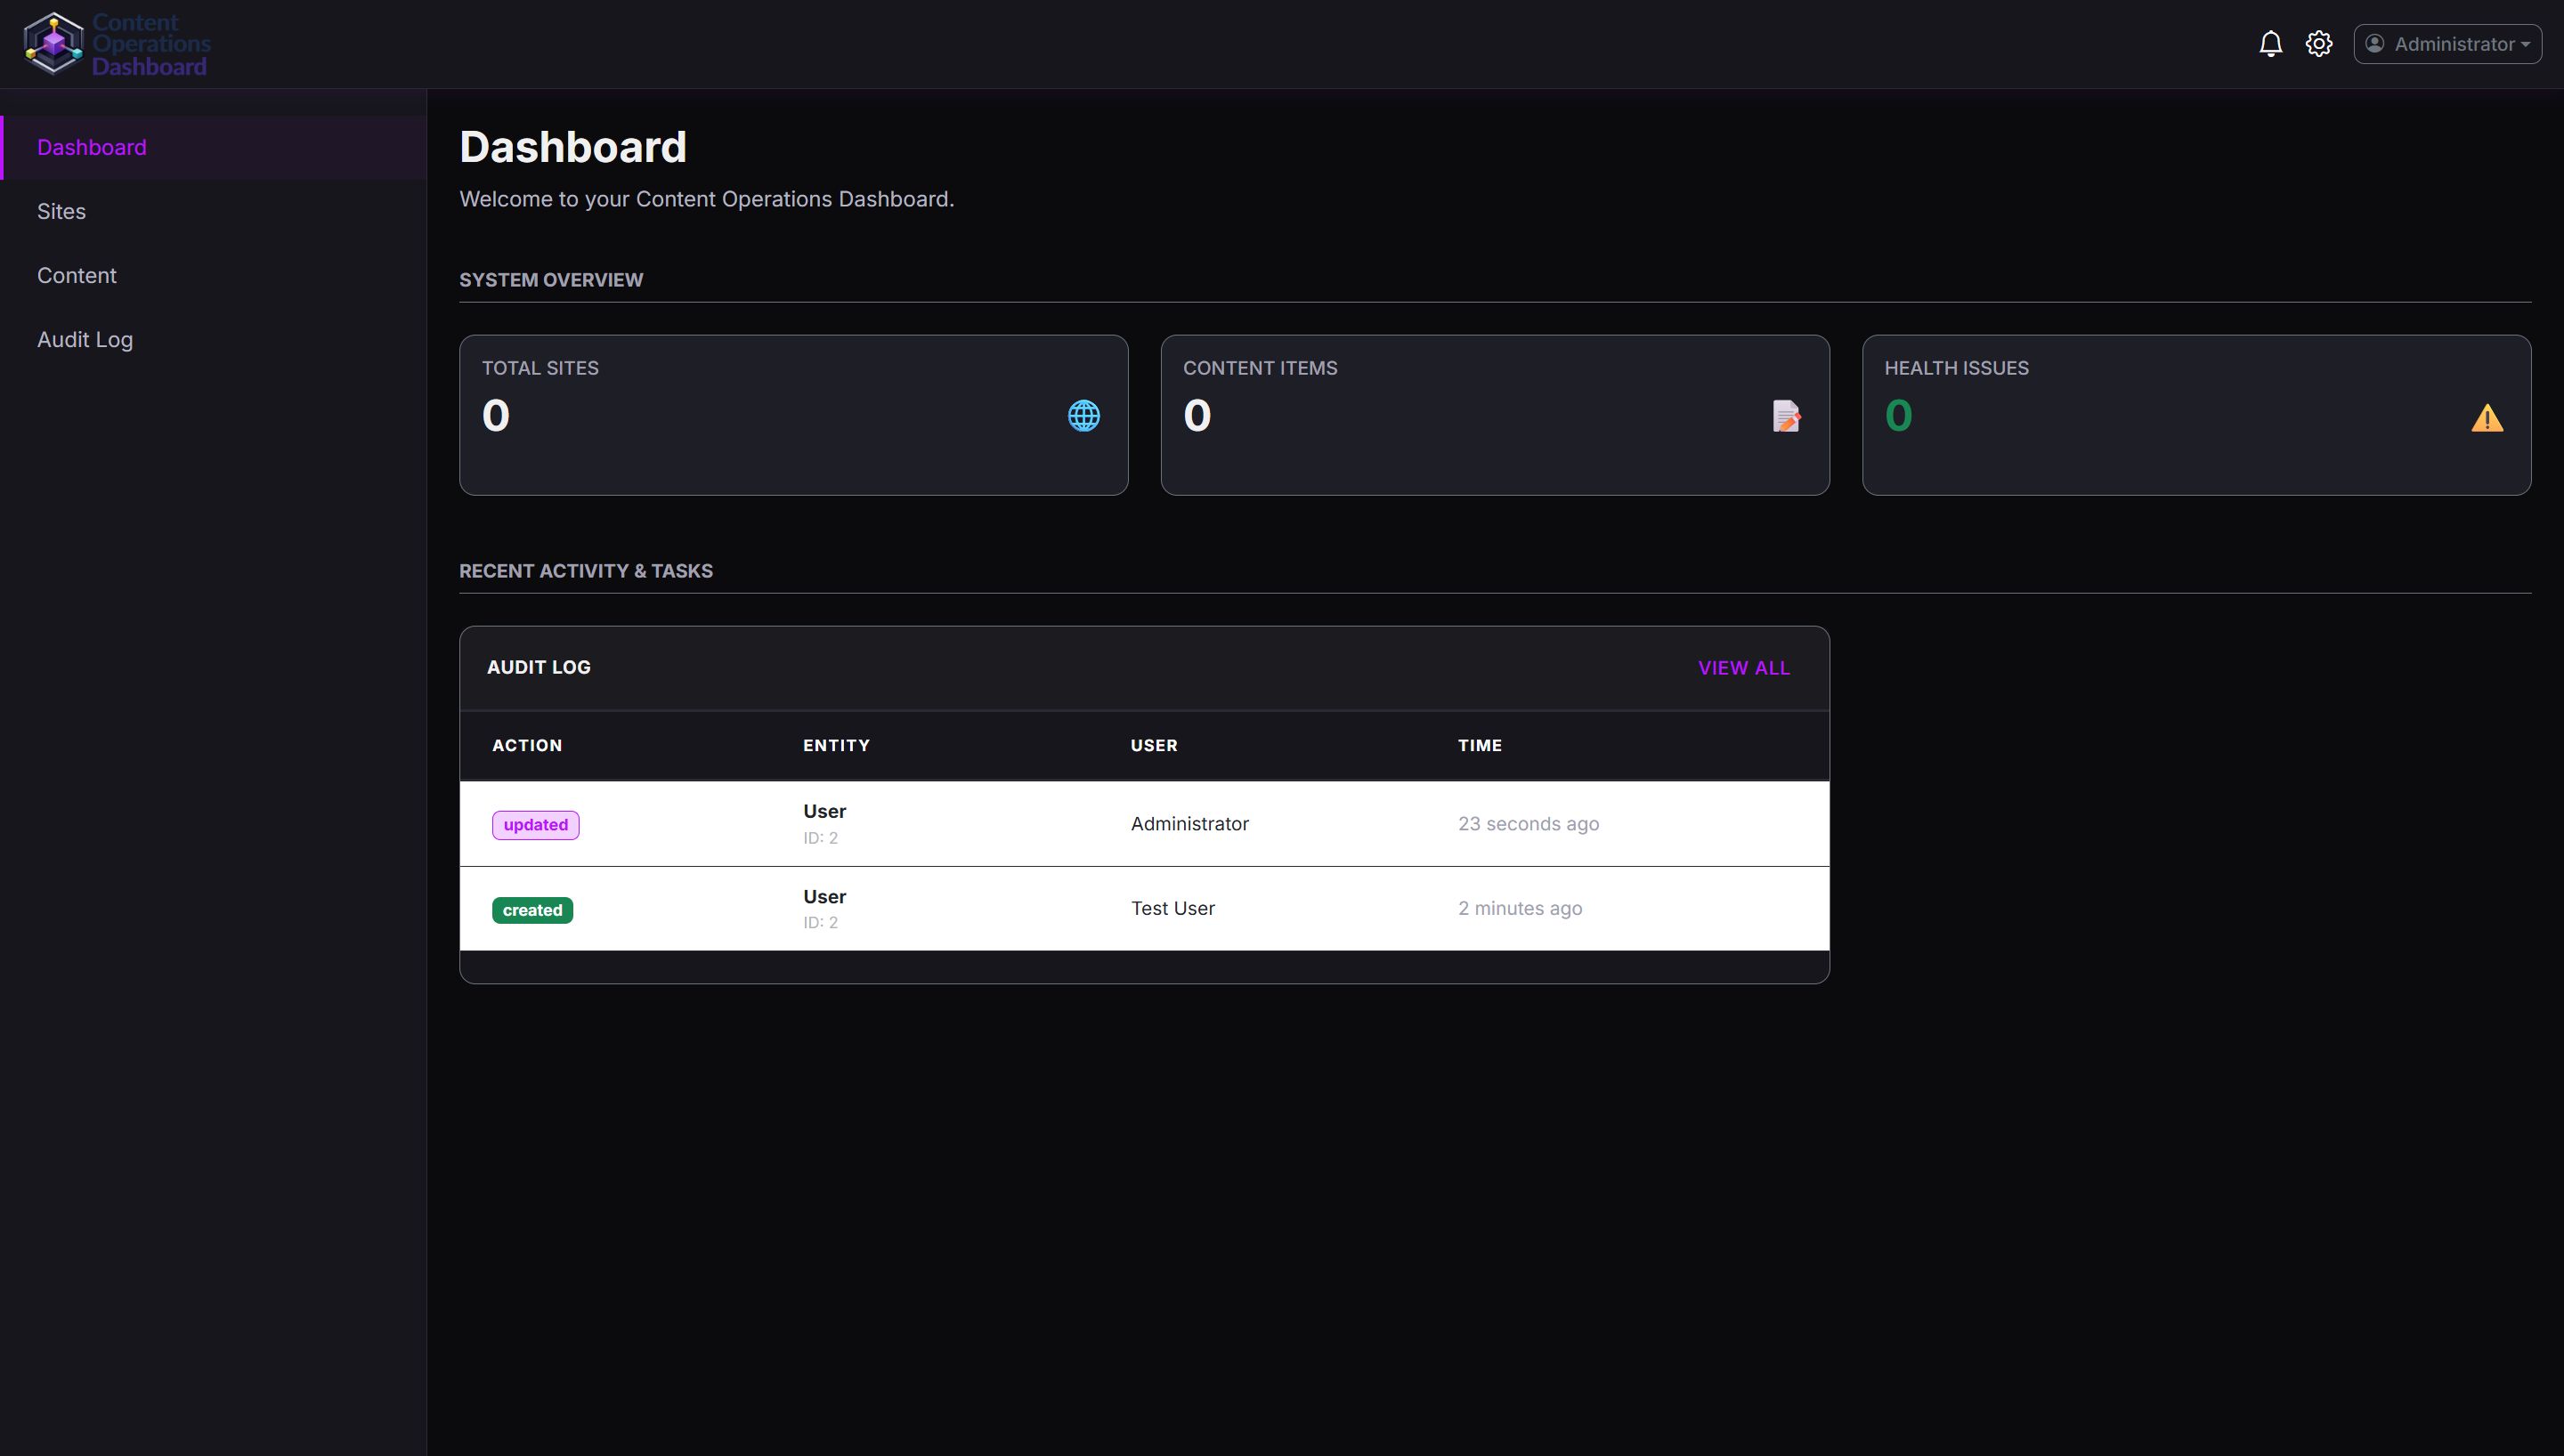Click the Action column header

point(527,745)
